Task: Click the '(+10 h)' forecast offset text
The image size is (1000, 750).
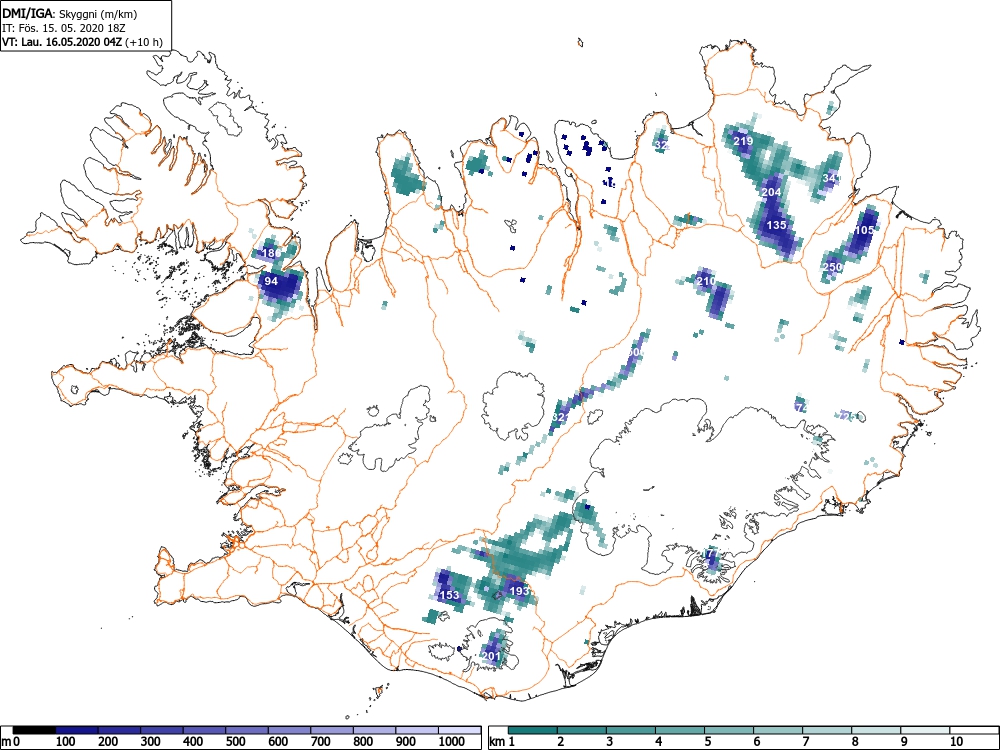Action: tap(145, 42)
